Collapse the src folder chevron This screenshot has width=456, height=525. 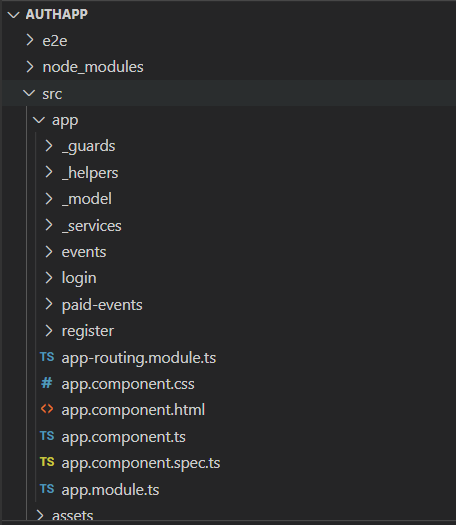[x=29, y=93]
